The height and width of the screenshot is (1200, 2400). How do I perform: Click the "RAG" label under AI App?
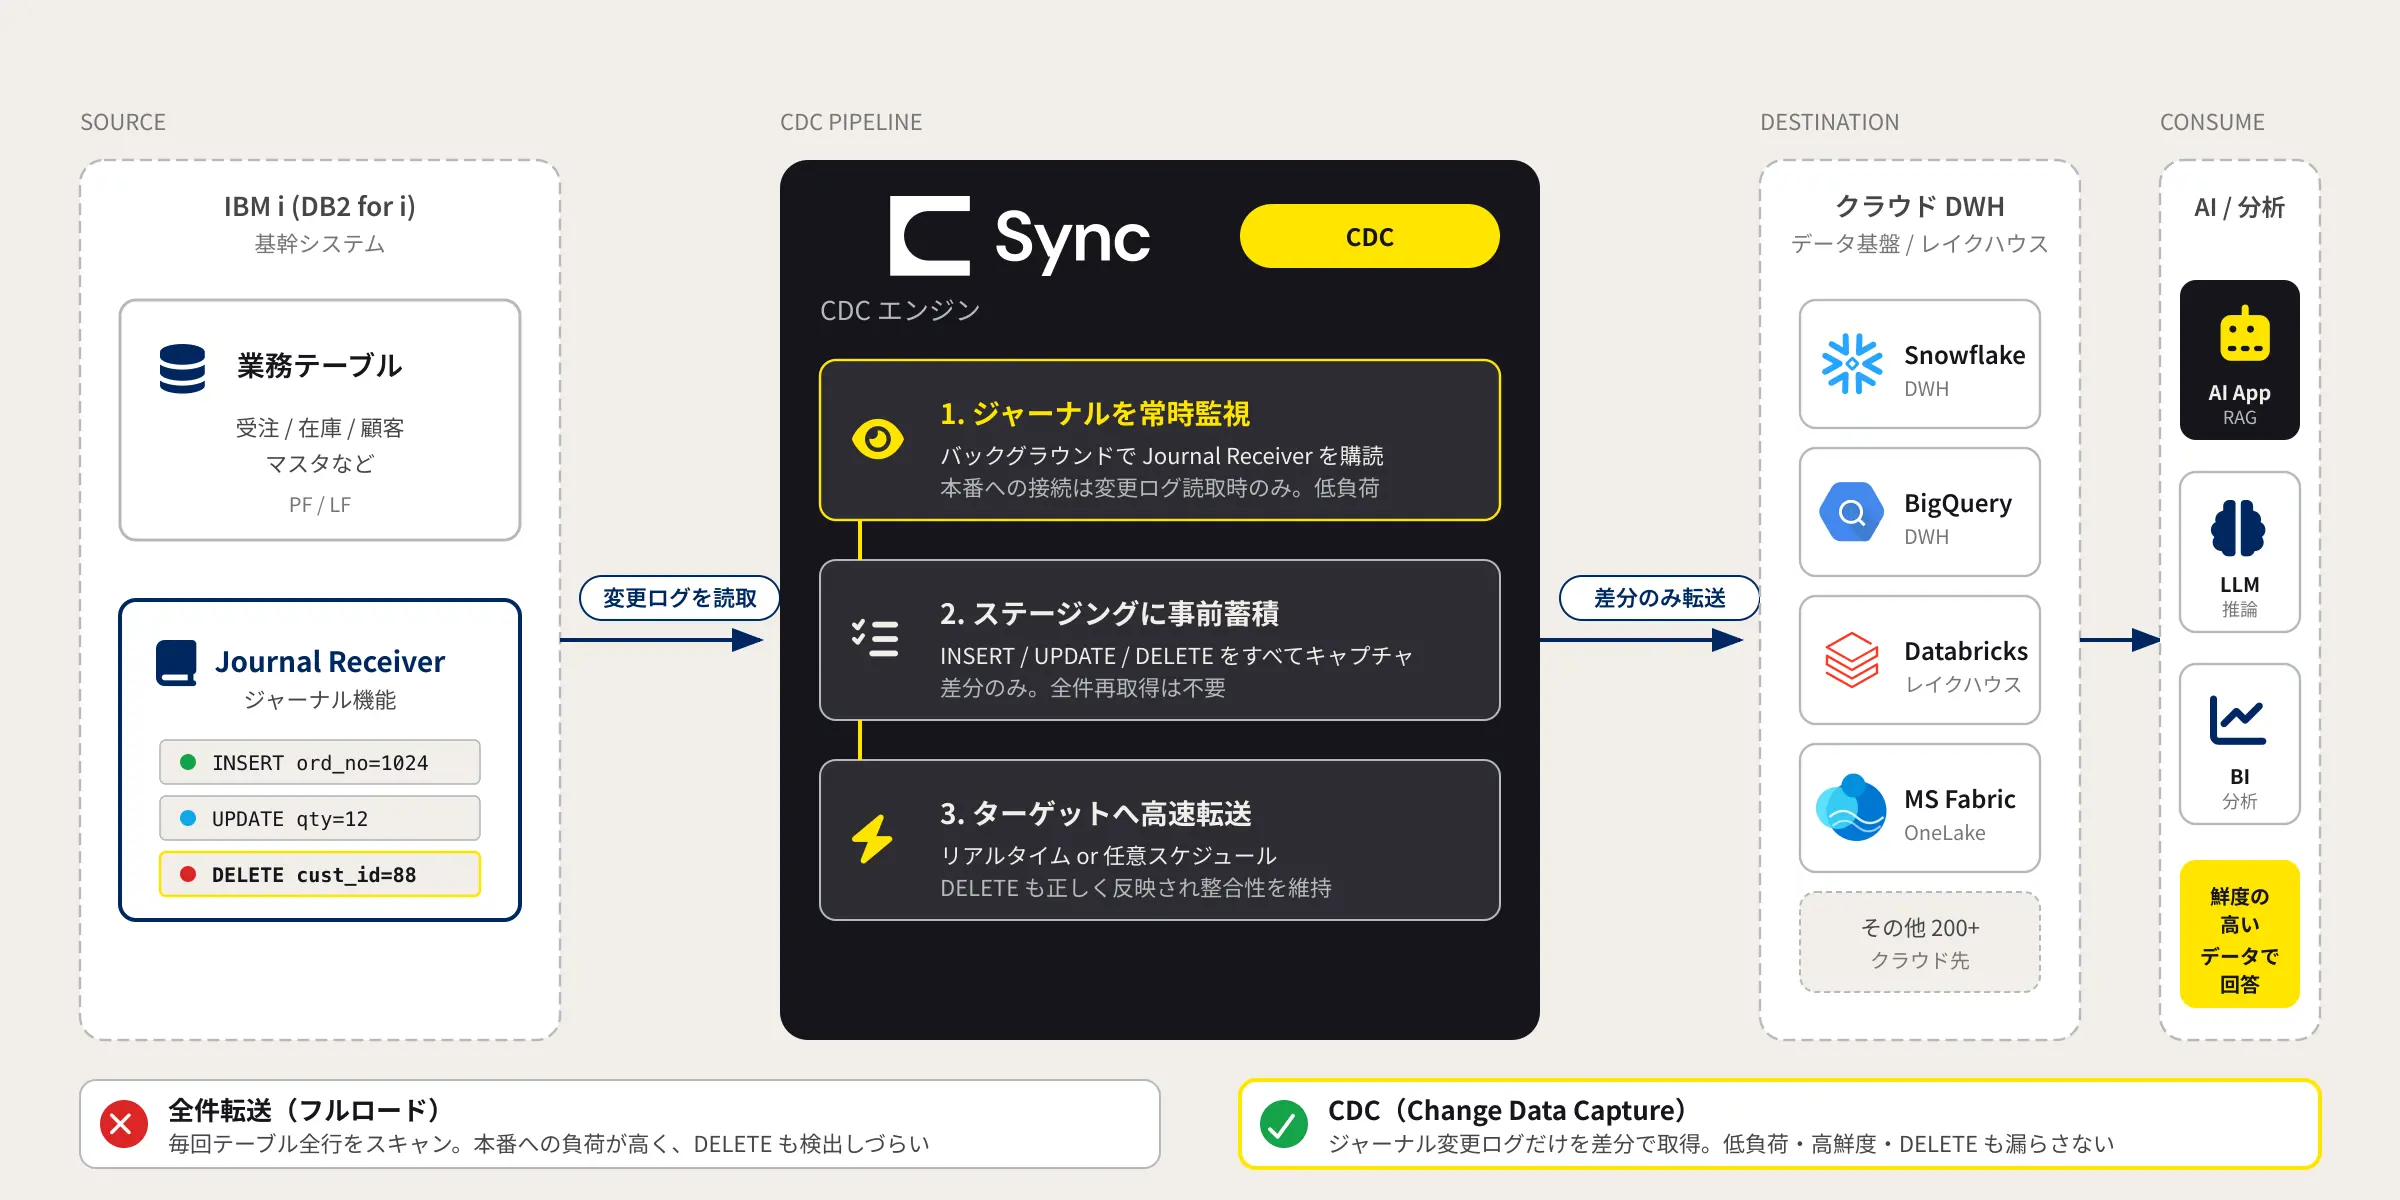[2240, 418]
